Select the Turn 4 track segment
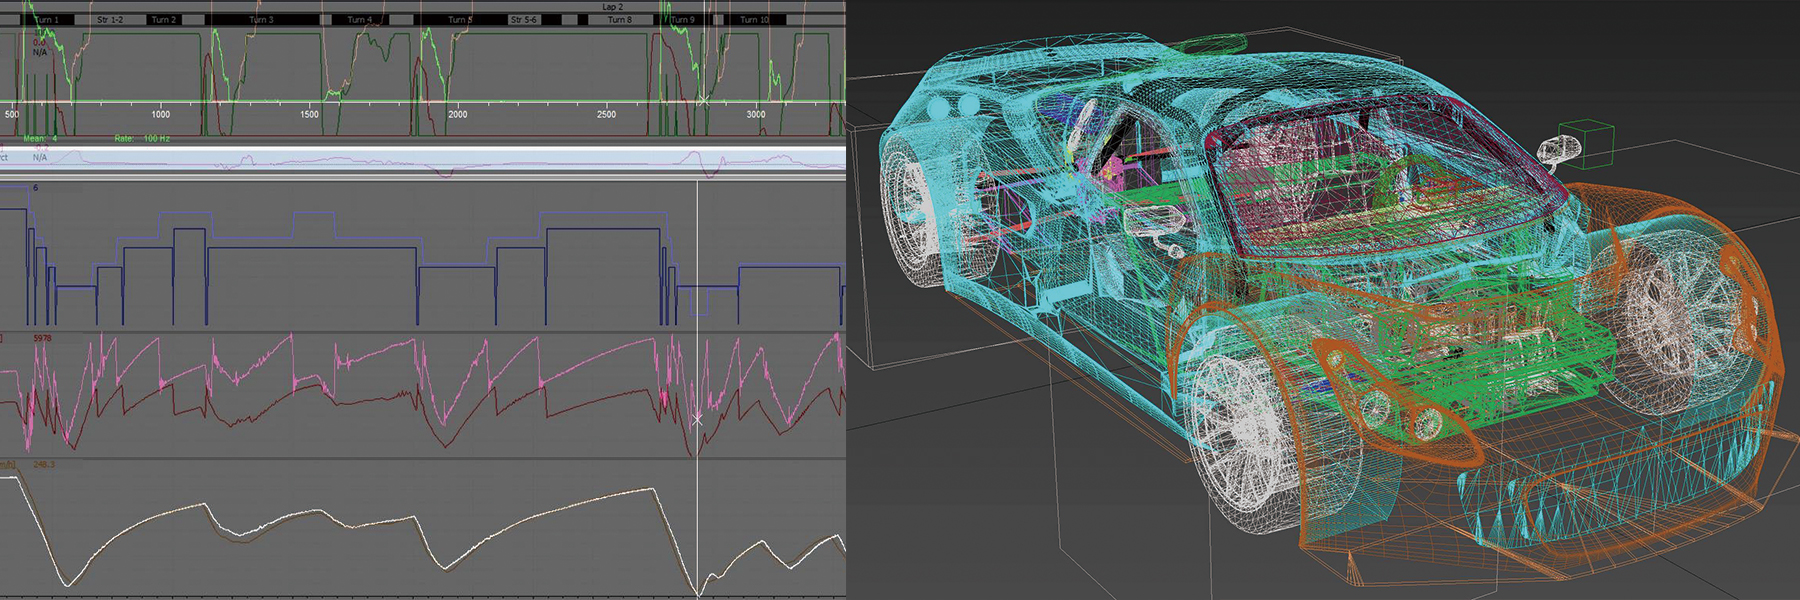Viewport: 1800px width, 600px height. (359, 19)
